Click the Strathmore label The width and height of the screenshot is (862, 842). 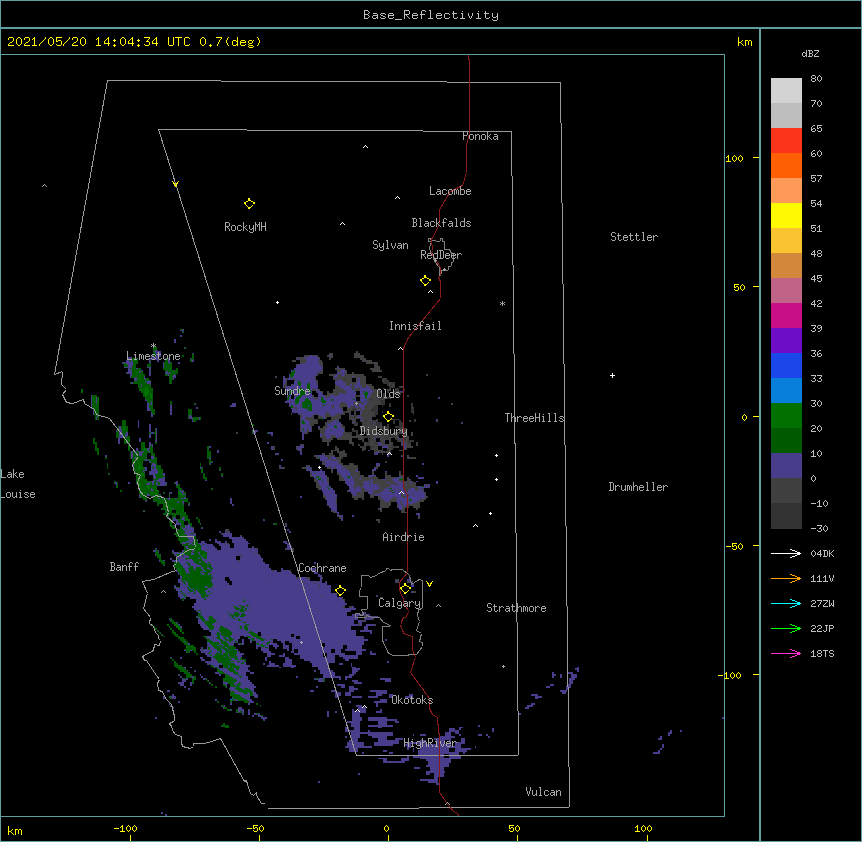(x=516, y=608)
